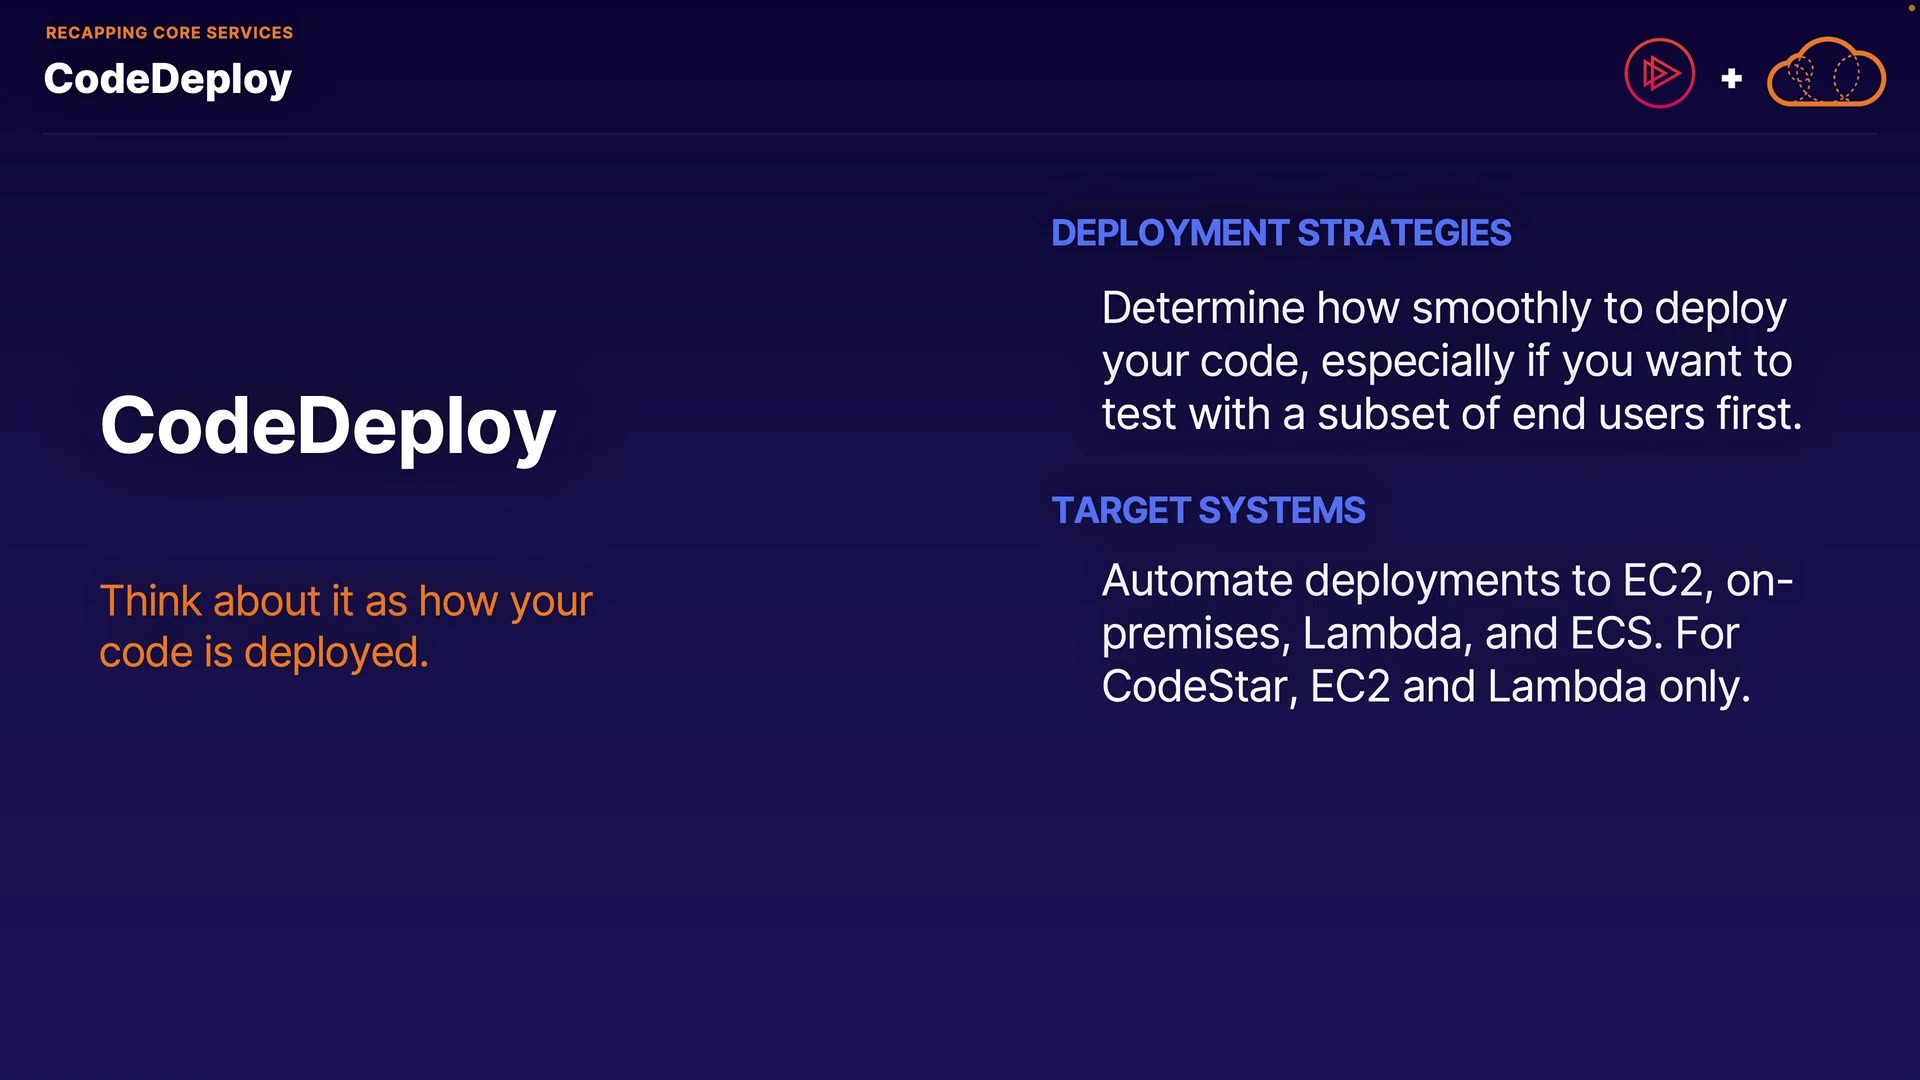
Task: Click the line 'Determine how smoothly to deploy'
Action: click(1443, 308)
